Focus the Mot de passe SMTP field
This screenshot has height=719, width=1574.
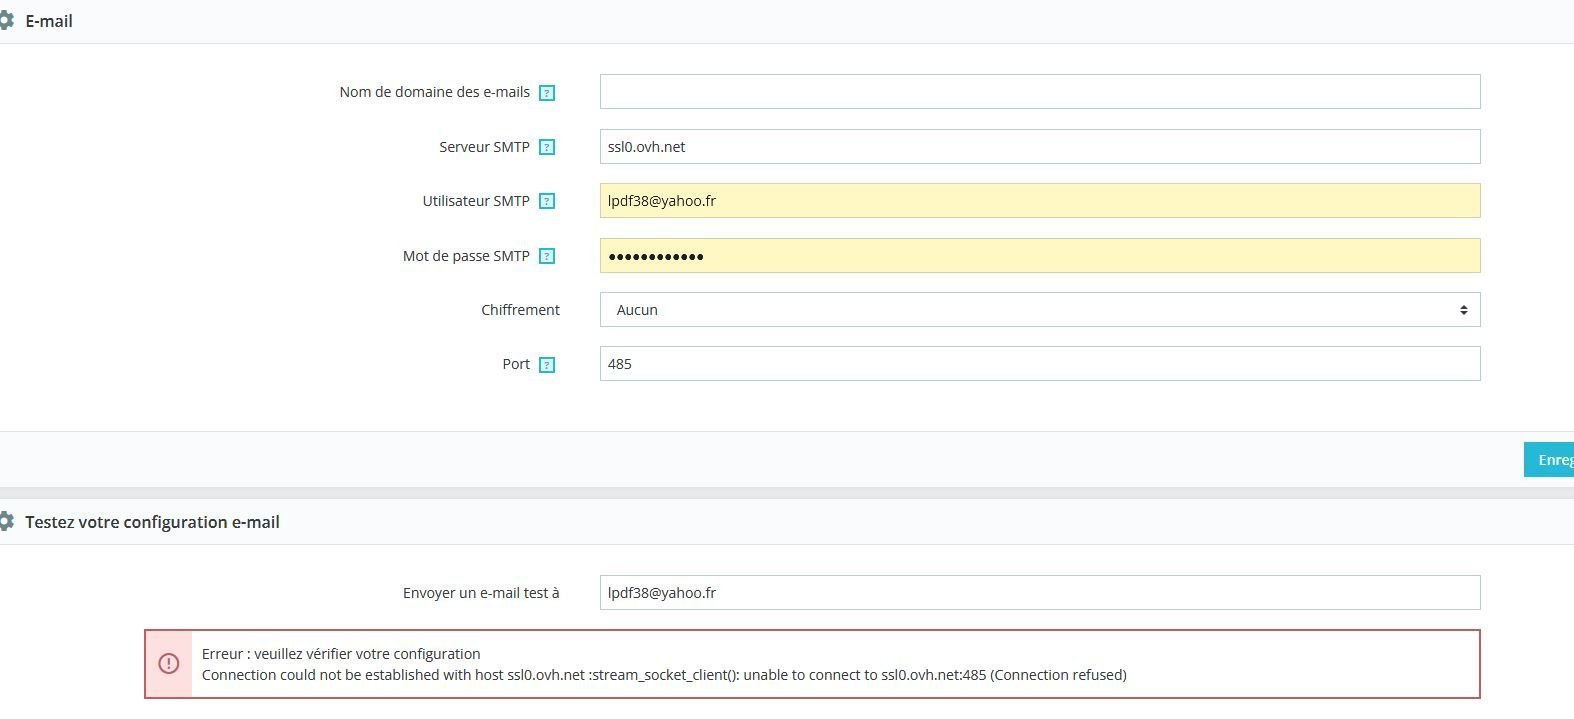pos(1040,256)
